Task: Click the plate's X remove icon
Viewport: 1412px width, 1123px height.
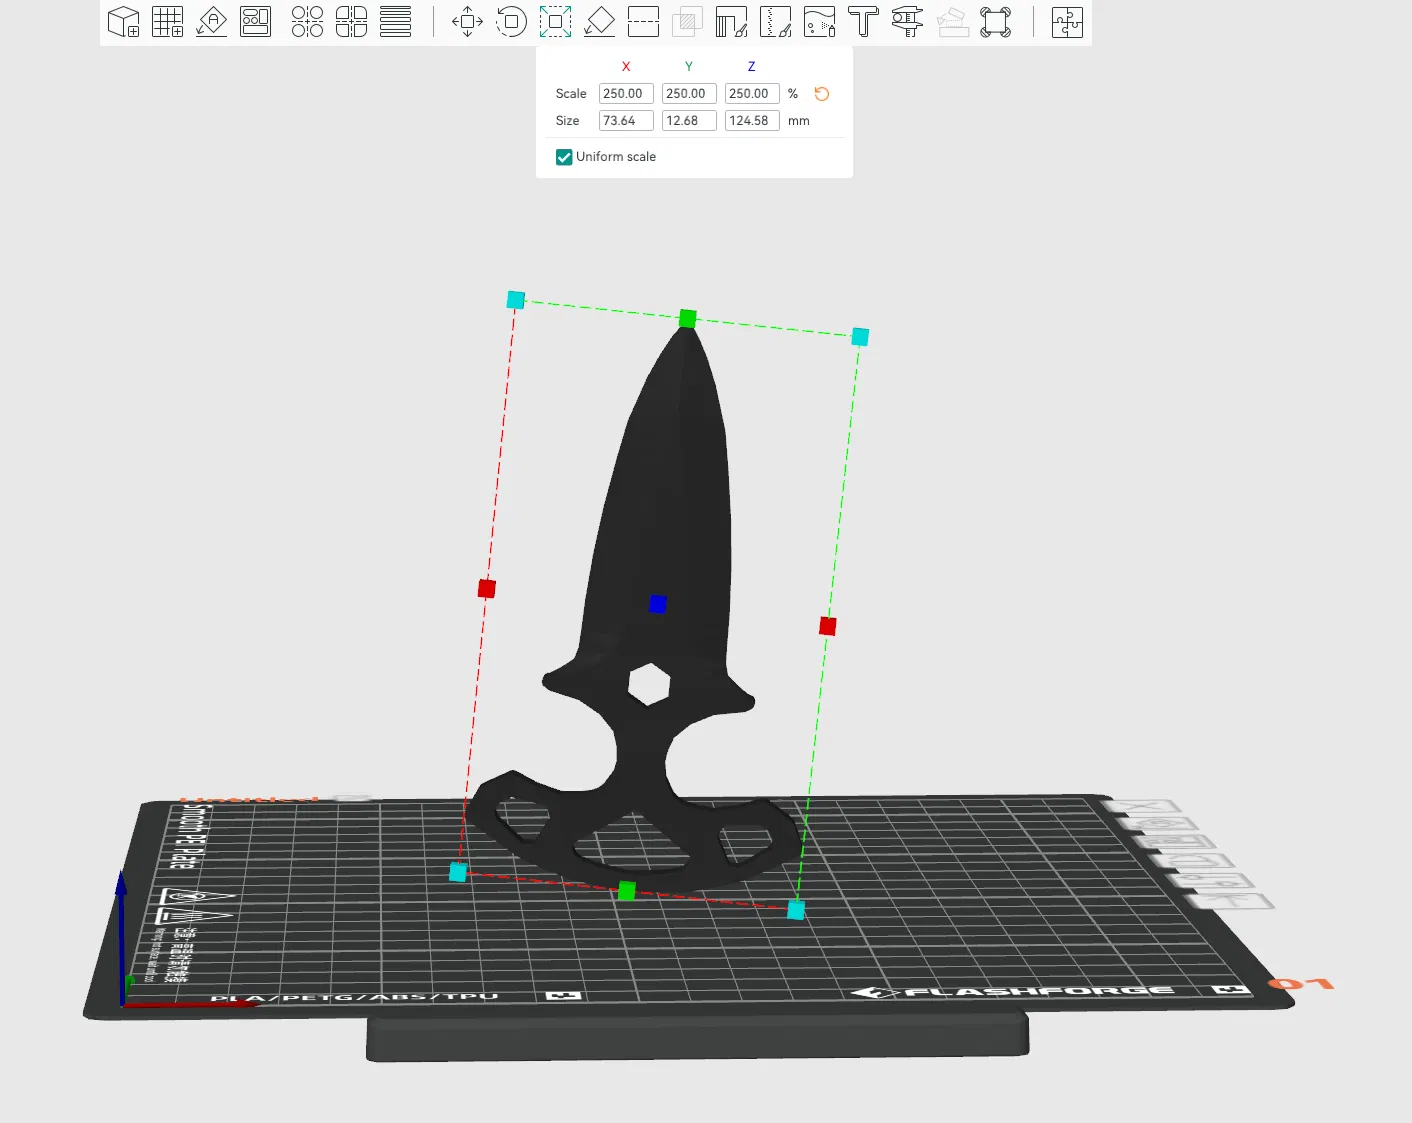Action: pyautogui.click(x=1142, y=807)
